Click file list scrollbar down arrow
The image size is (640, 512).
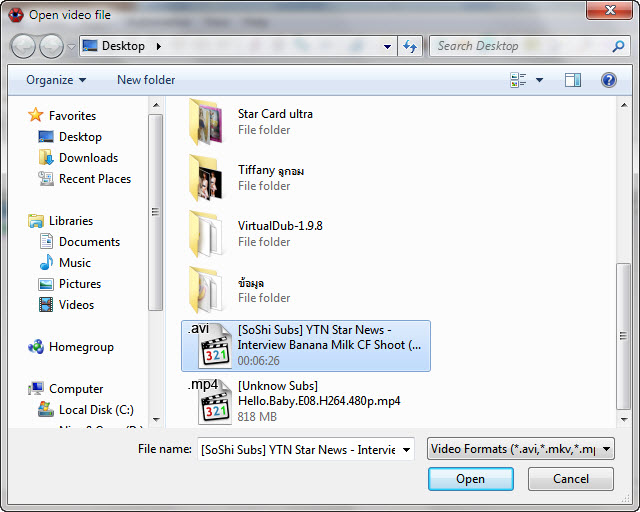pos(624,420)
